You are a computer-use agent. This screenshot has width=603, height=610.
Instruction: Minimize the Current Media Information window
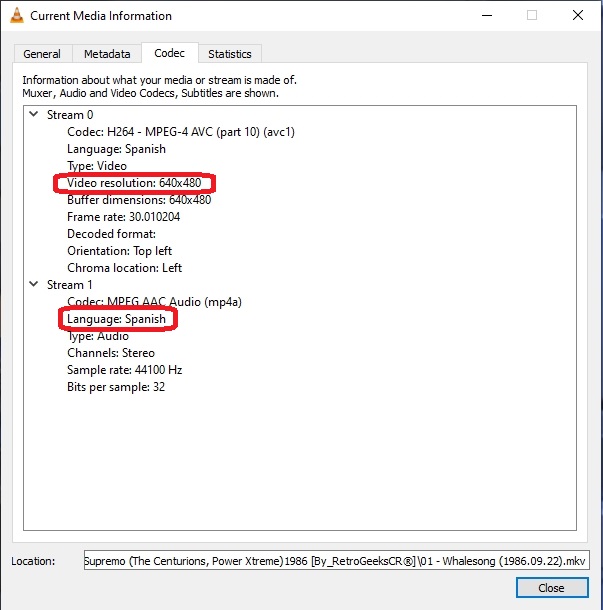point(487,16)
